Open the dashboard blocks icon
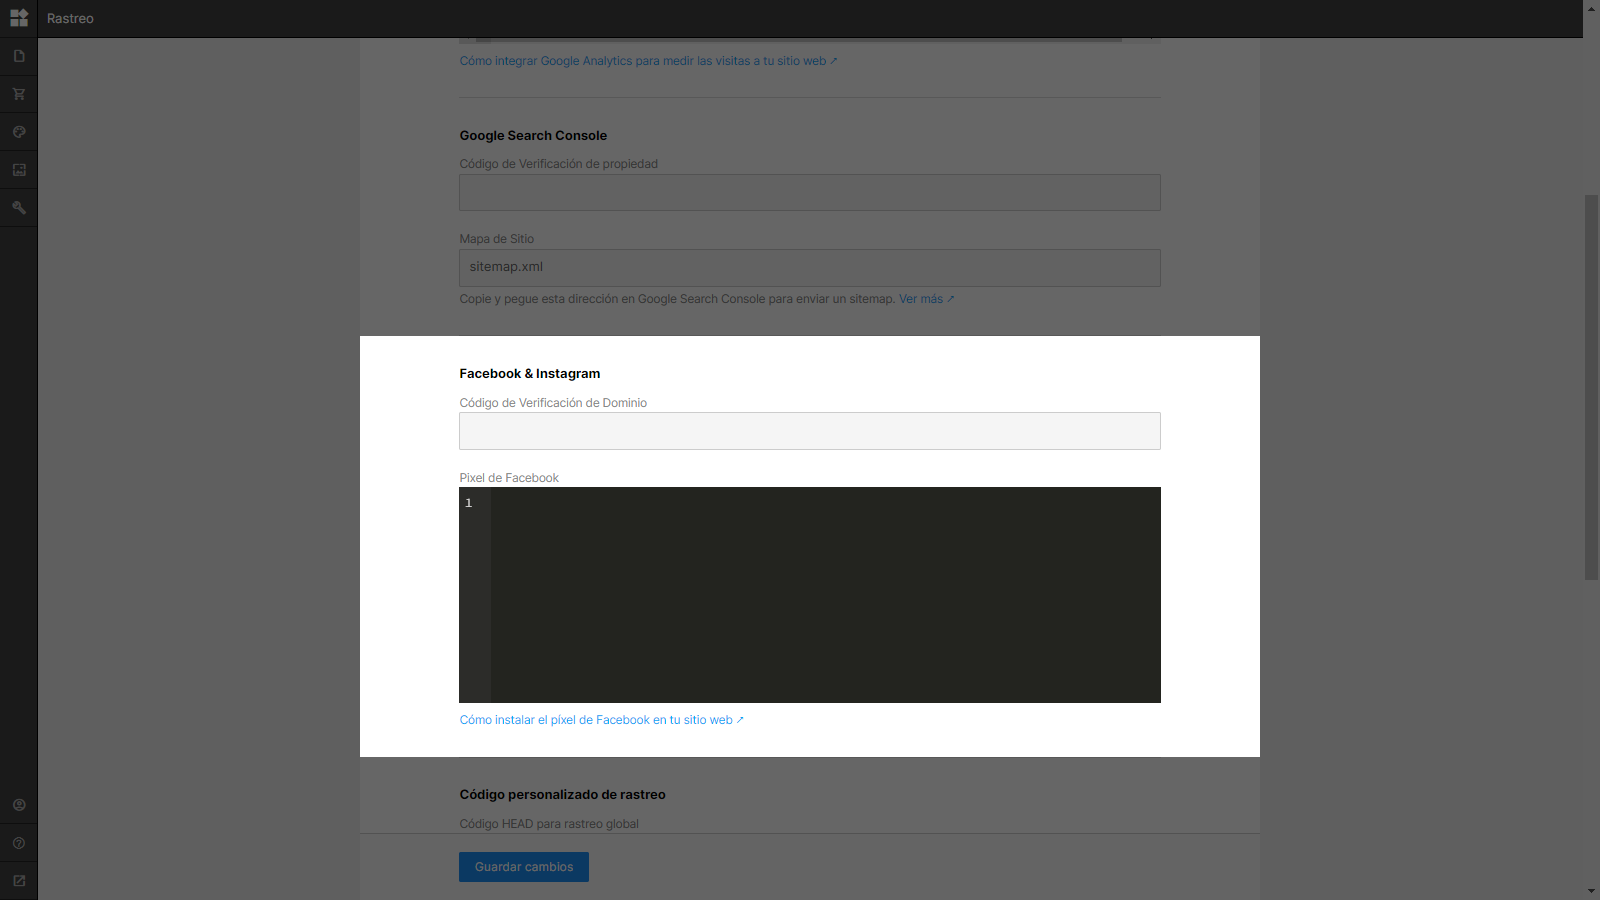Image resolution: width=1600 pixels, height=900 pixels. [x=19, y=18]
